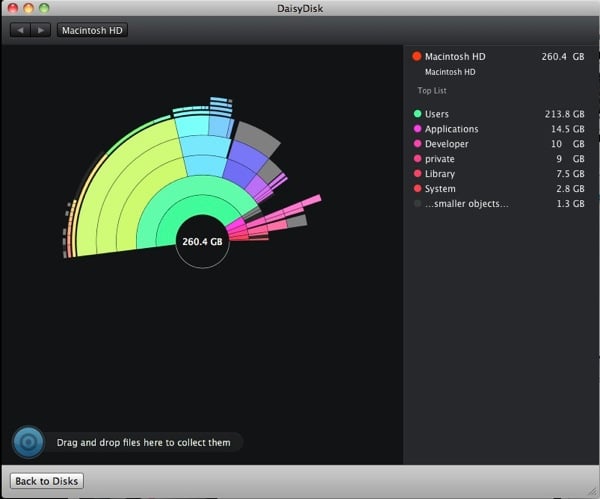Click the 'Drag and drop files here' collector bar
The width and height of the screenshot is (600, 499).
click(143, 443)
